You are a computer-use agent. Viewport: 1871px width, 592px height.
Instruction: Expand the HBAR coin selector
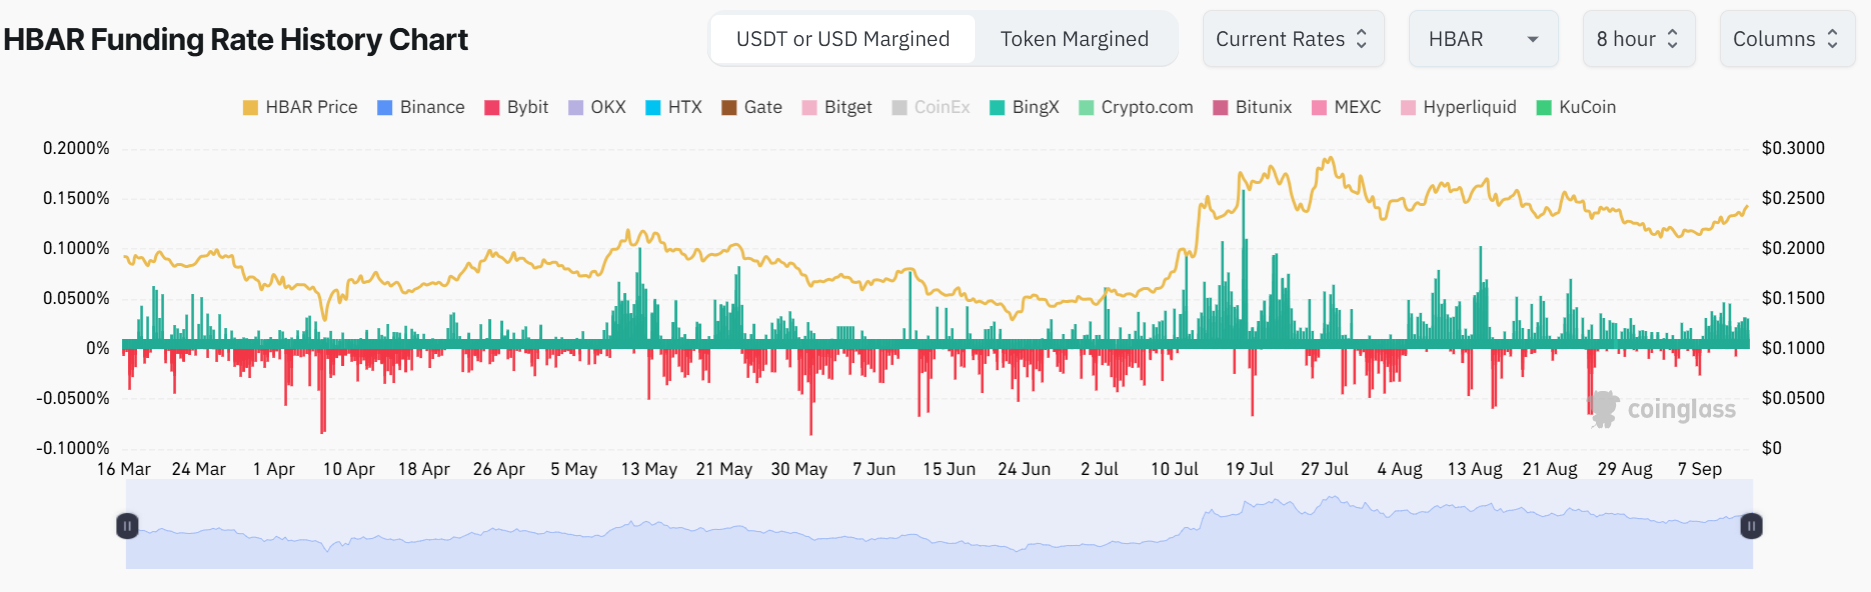tap(1482, 39)
